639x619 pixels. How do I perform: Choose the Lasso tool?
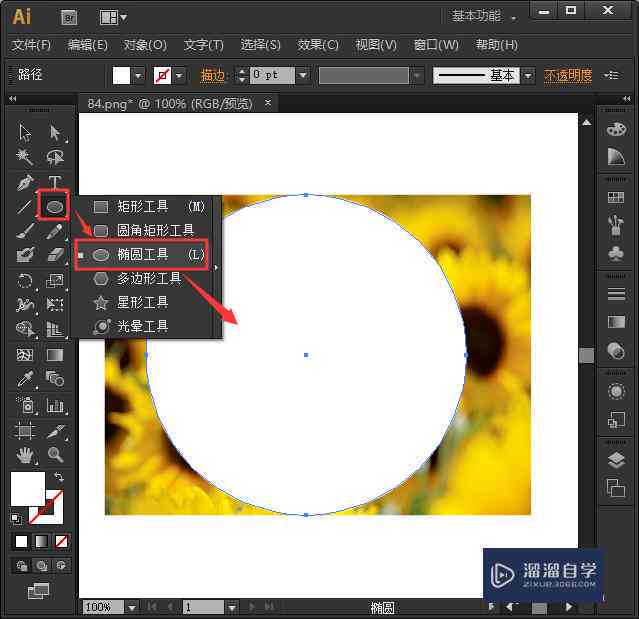(55, 157)
